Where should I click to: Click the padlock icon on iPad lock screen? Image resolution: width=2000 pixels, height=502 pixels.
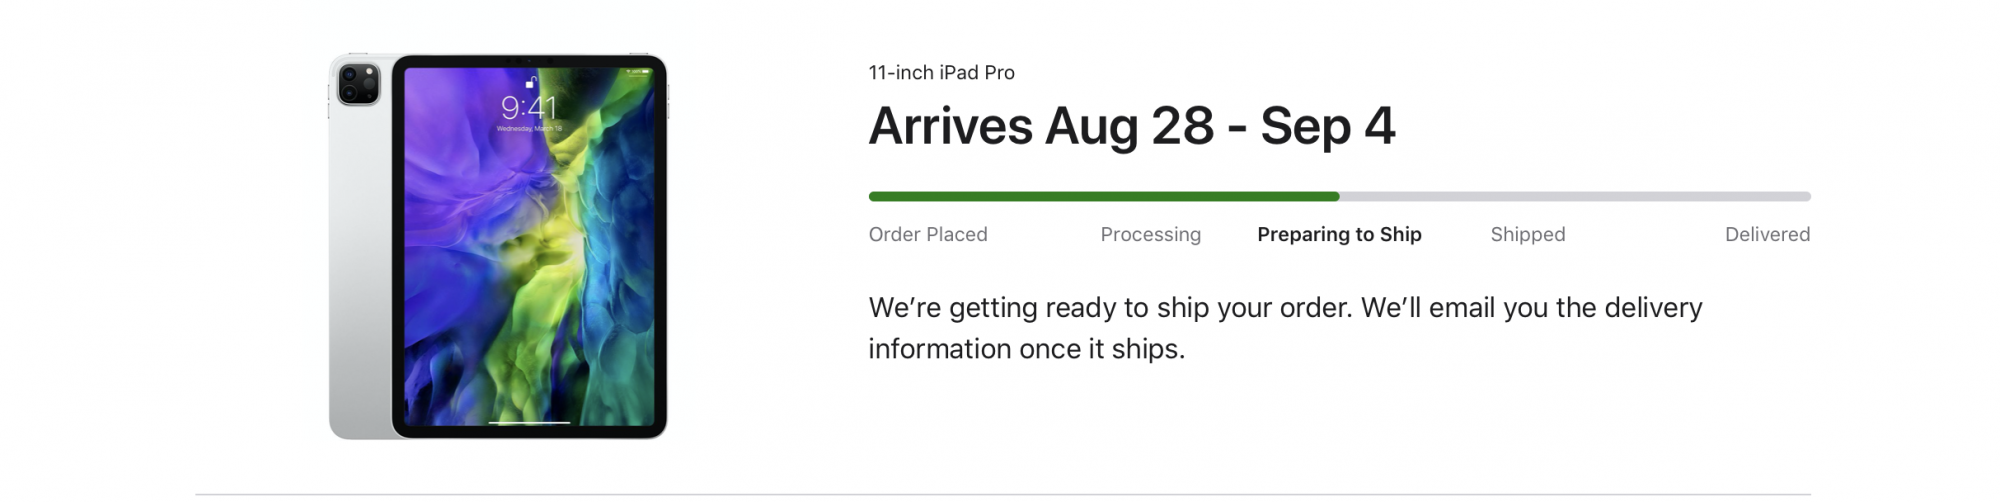pyautogui.click(x=531, y=83)
